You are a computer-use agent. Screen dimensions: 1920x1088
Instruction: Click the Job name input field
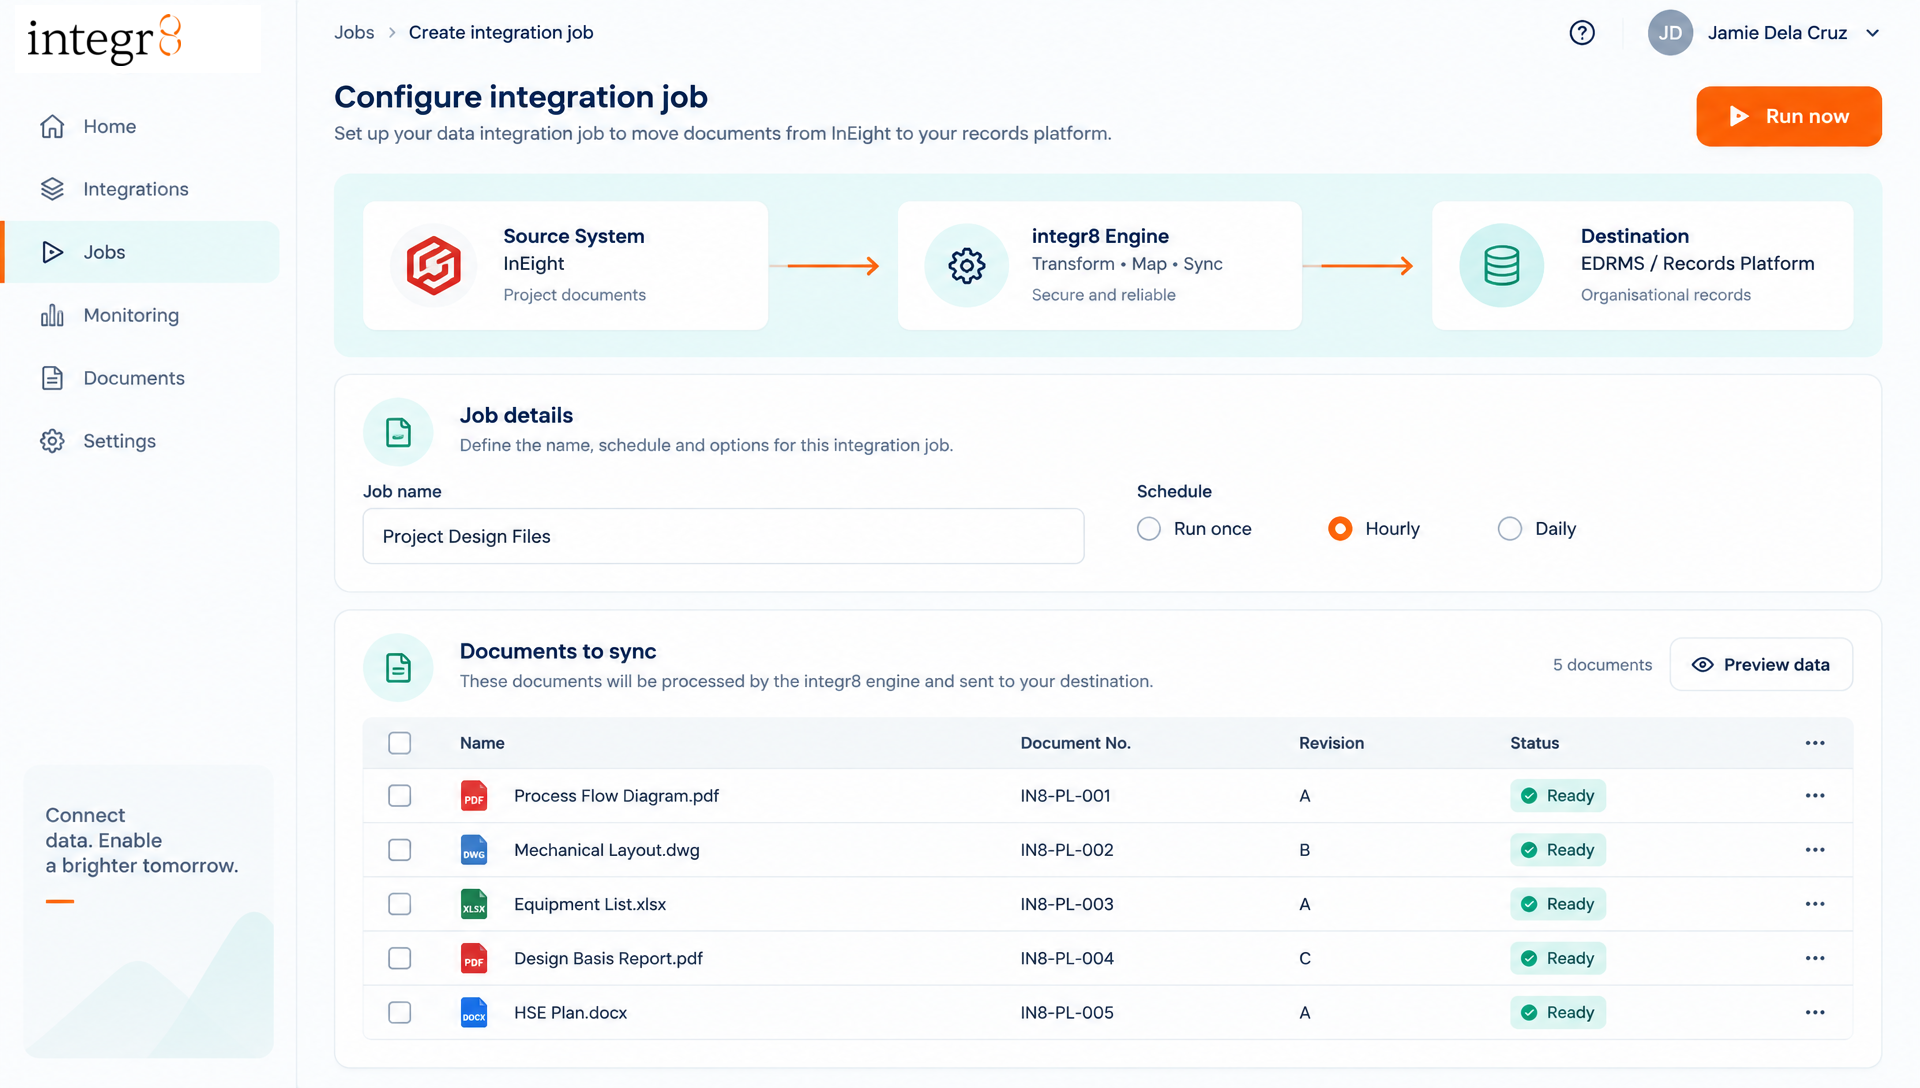[x=723, y=536]
